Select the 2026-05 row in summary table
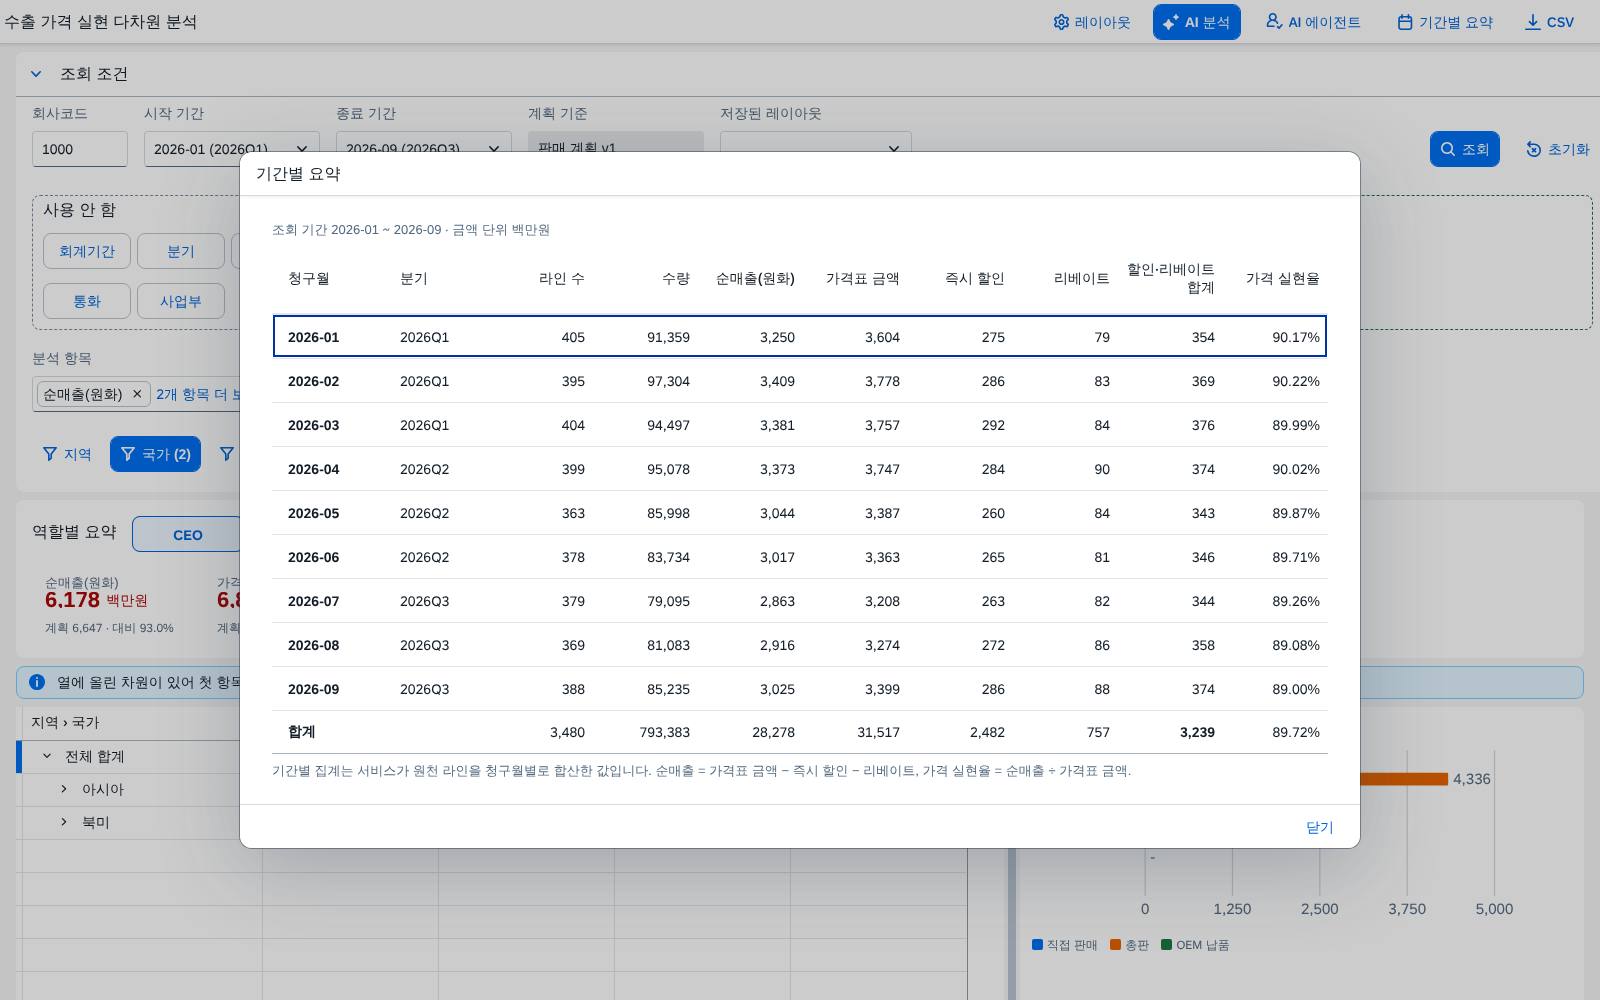1600x1000 pixels. coord(800,513)
